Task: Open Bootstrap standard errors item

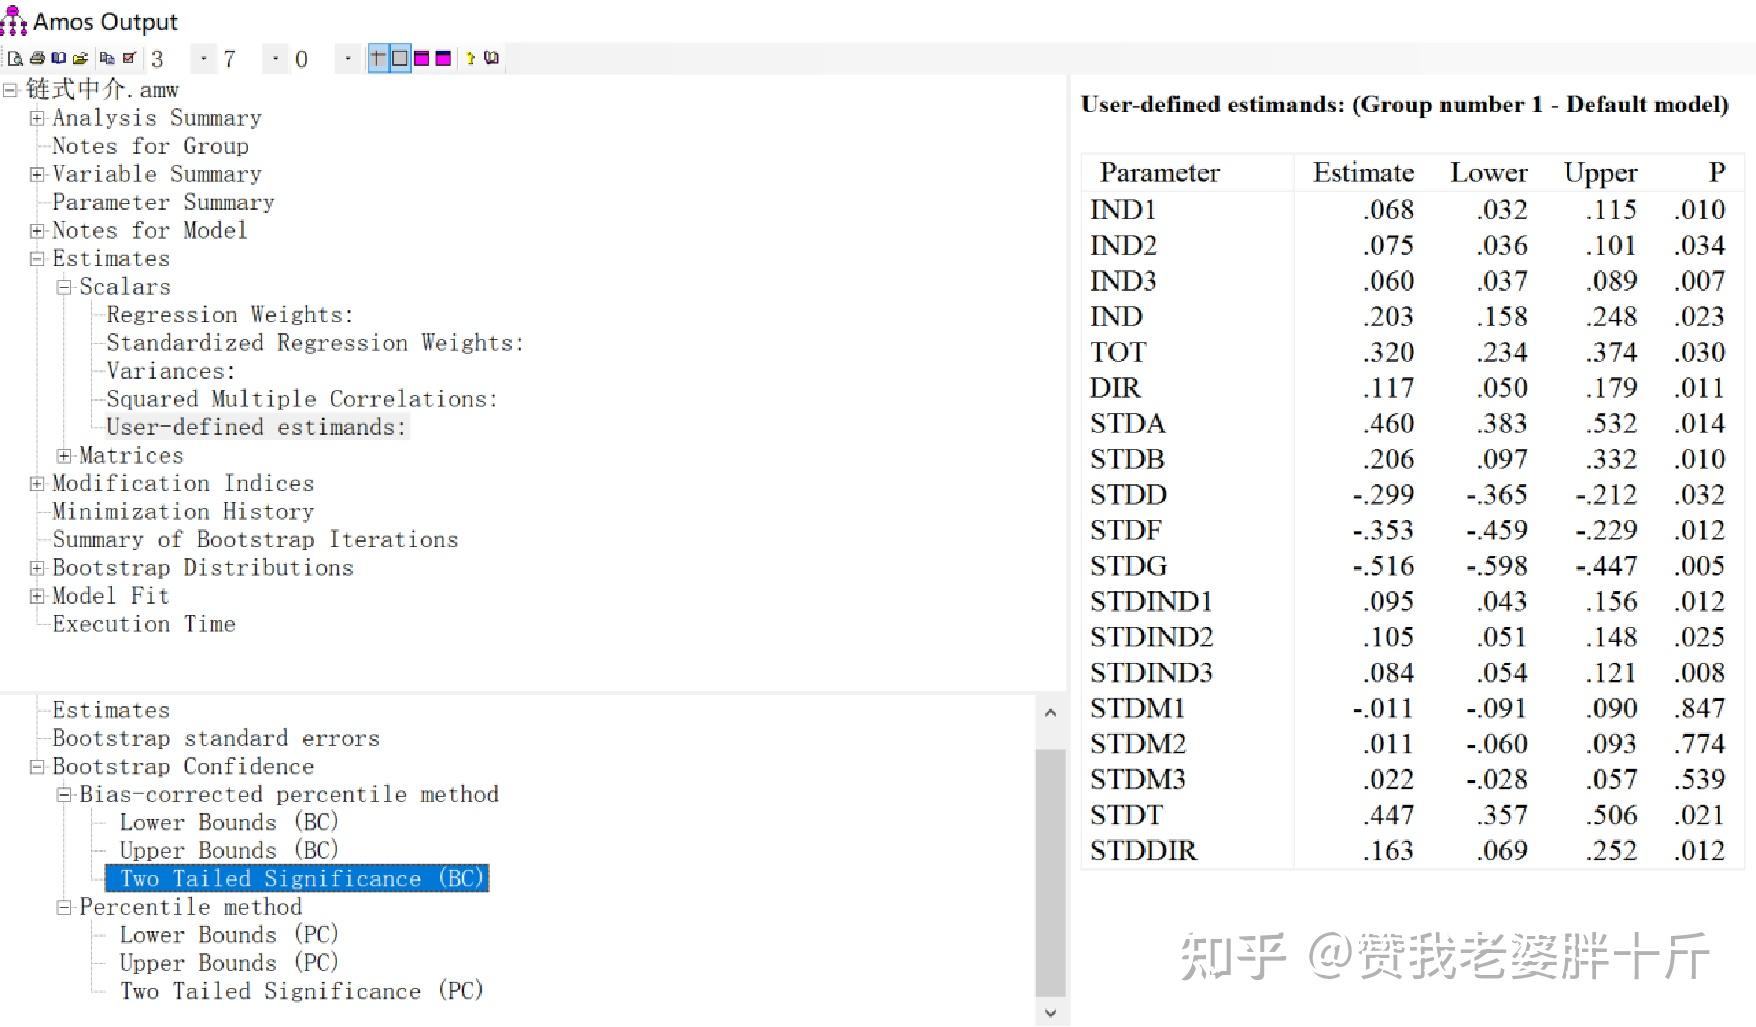Action: 215,739
